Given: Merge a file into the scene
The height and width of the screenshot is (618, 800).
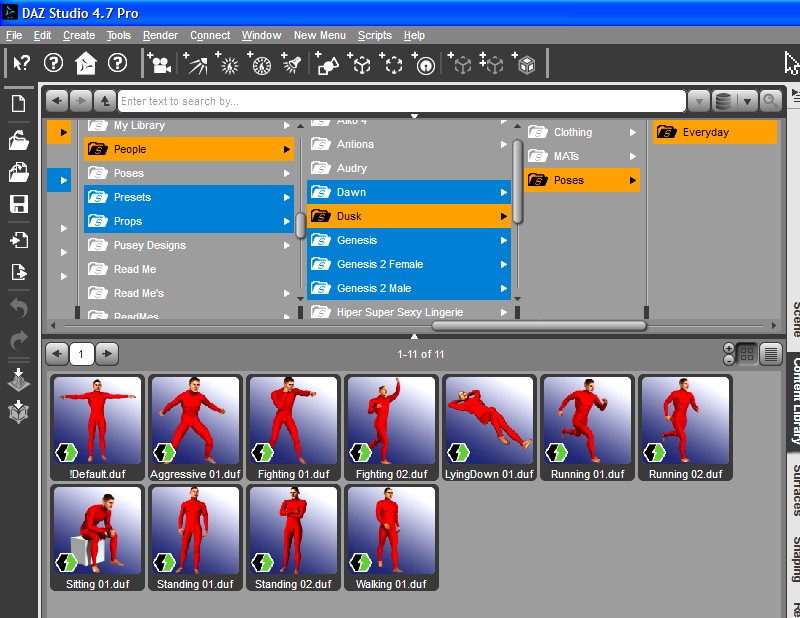Looking at the screenshot, I should [x=19, y=172].
